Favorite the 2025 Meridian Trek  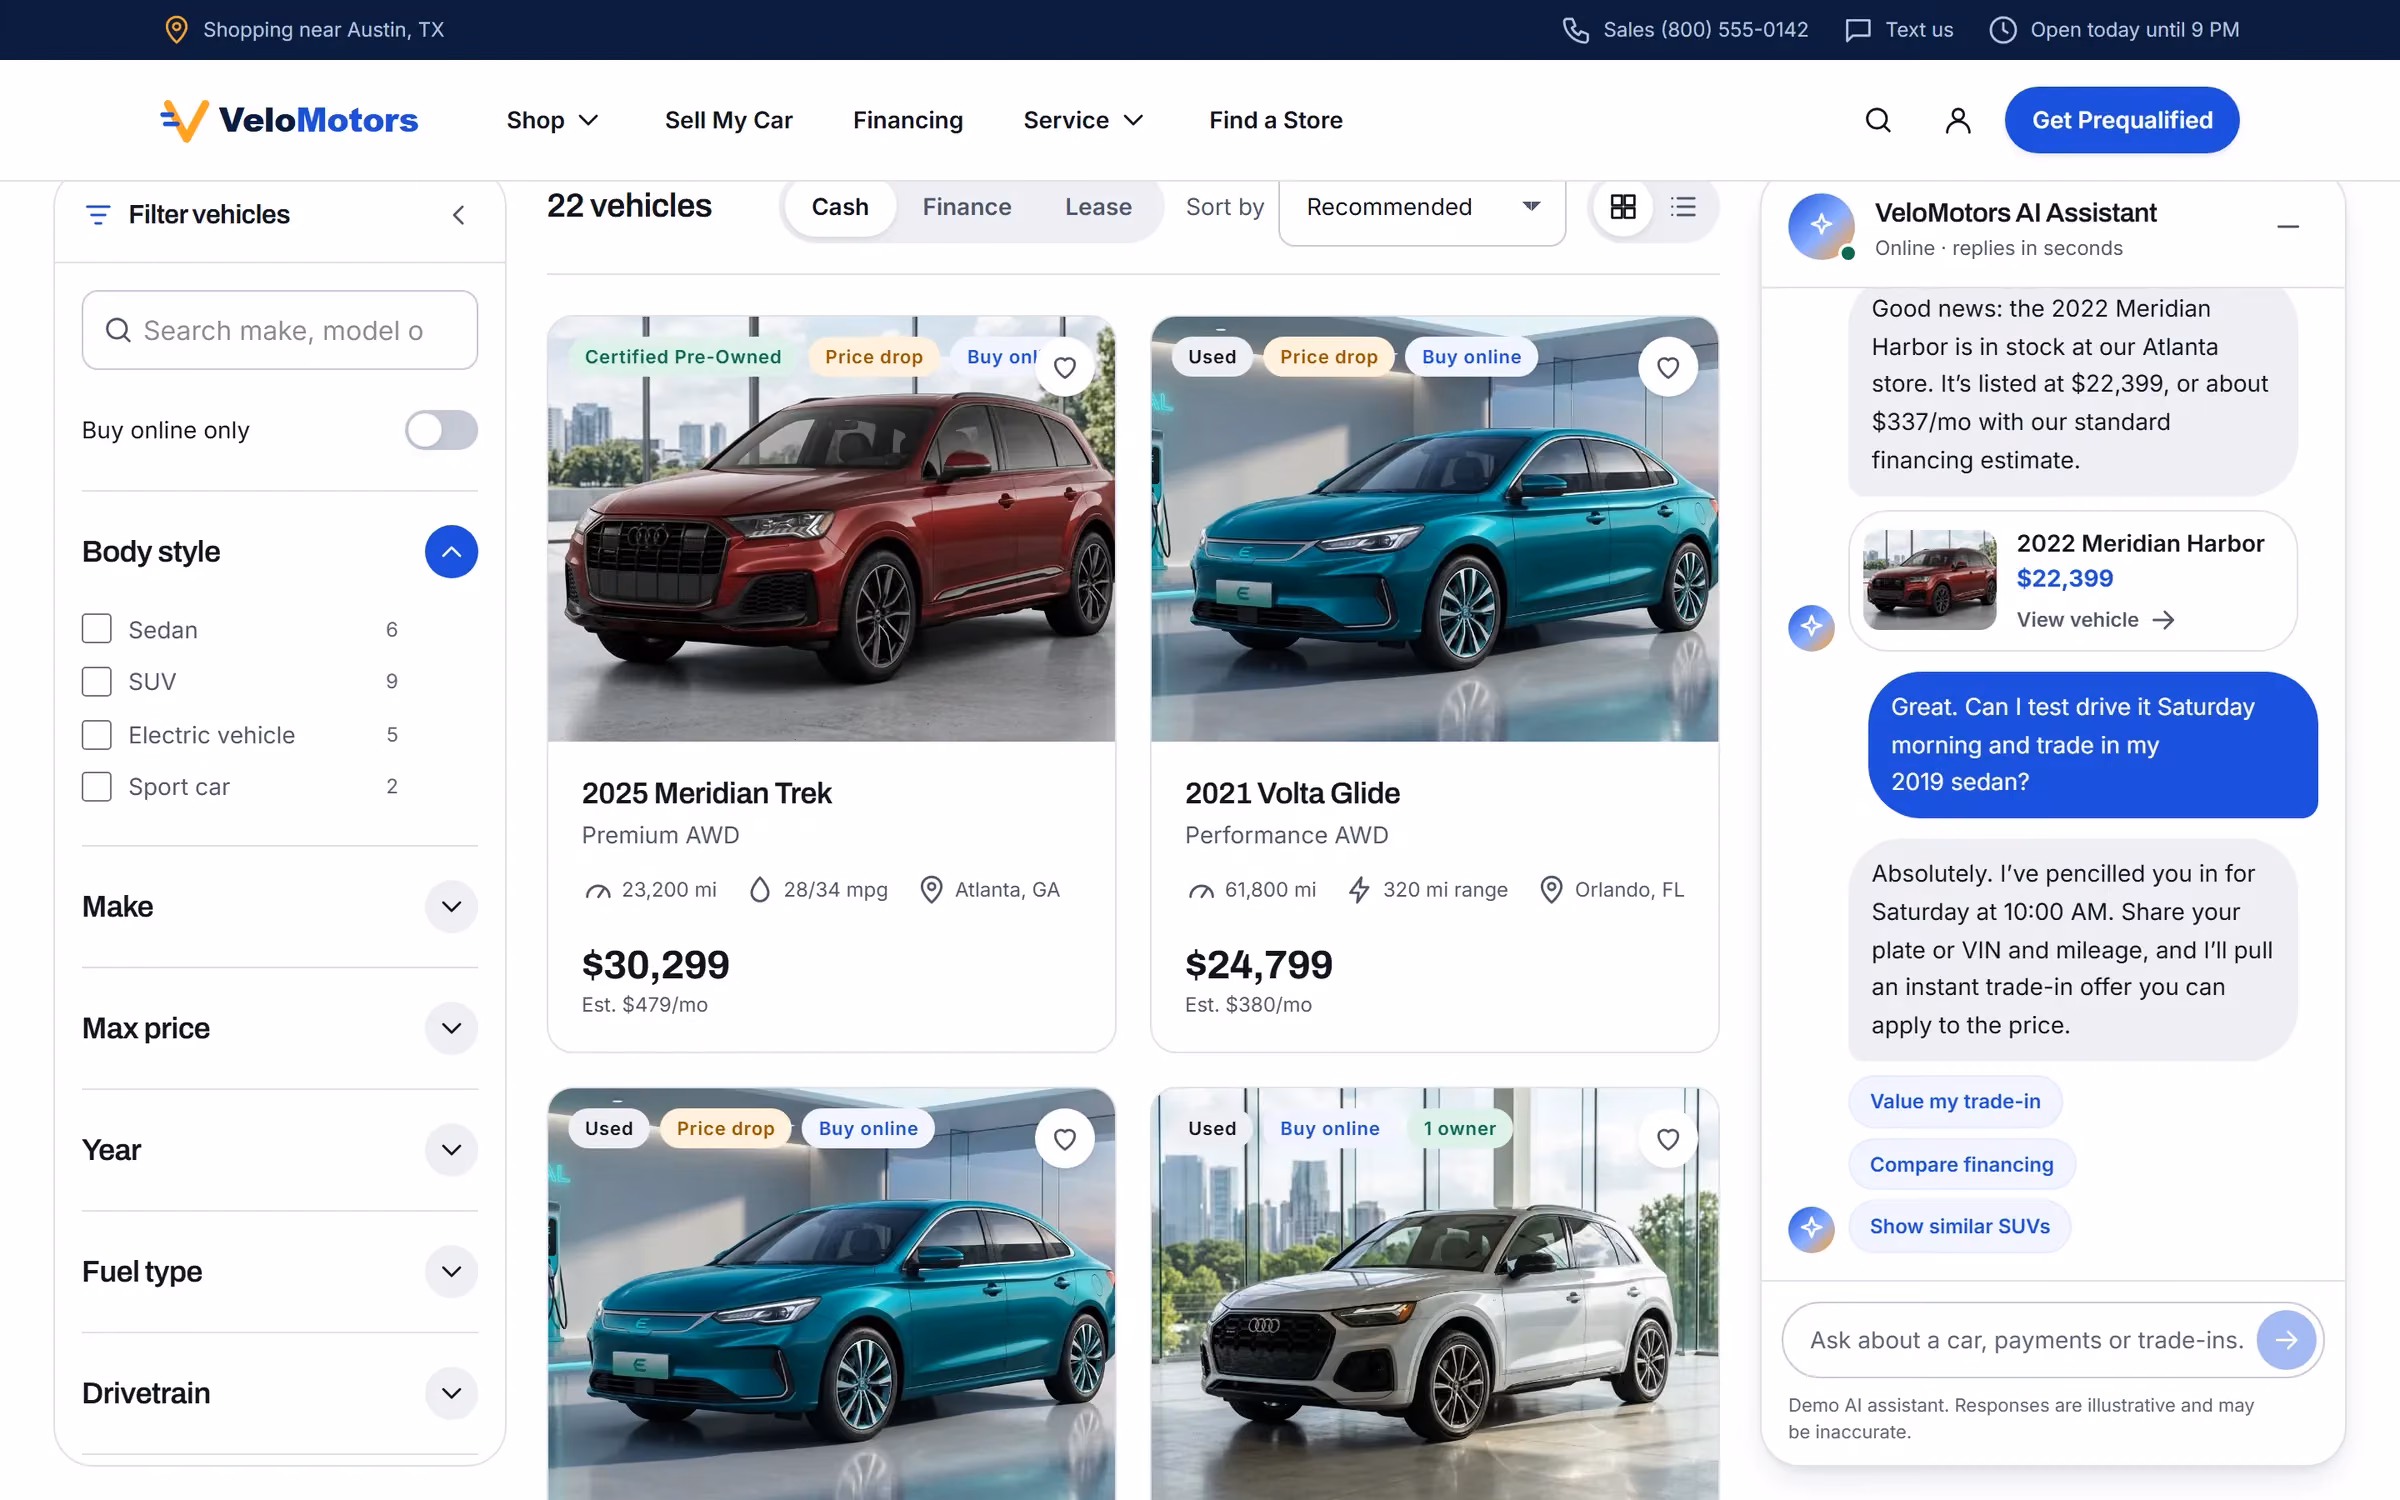(x=1065, y=367)
